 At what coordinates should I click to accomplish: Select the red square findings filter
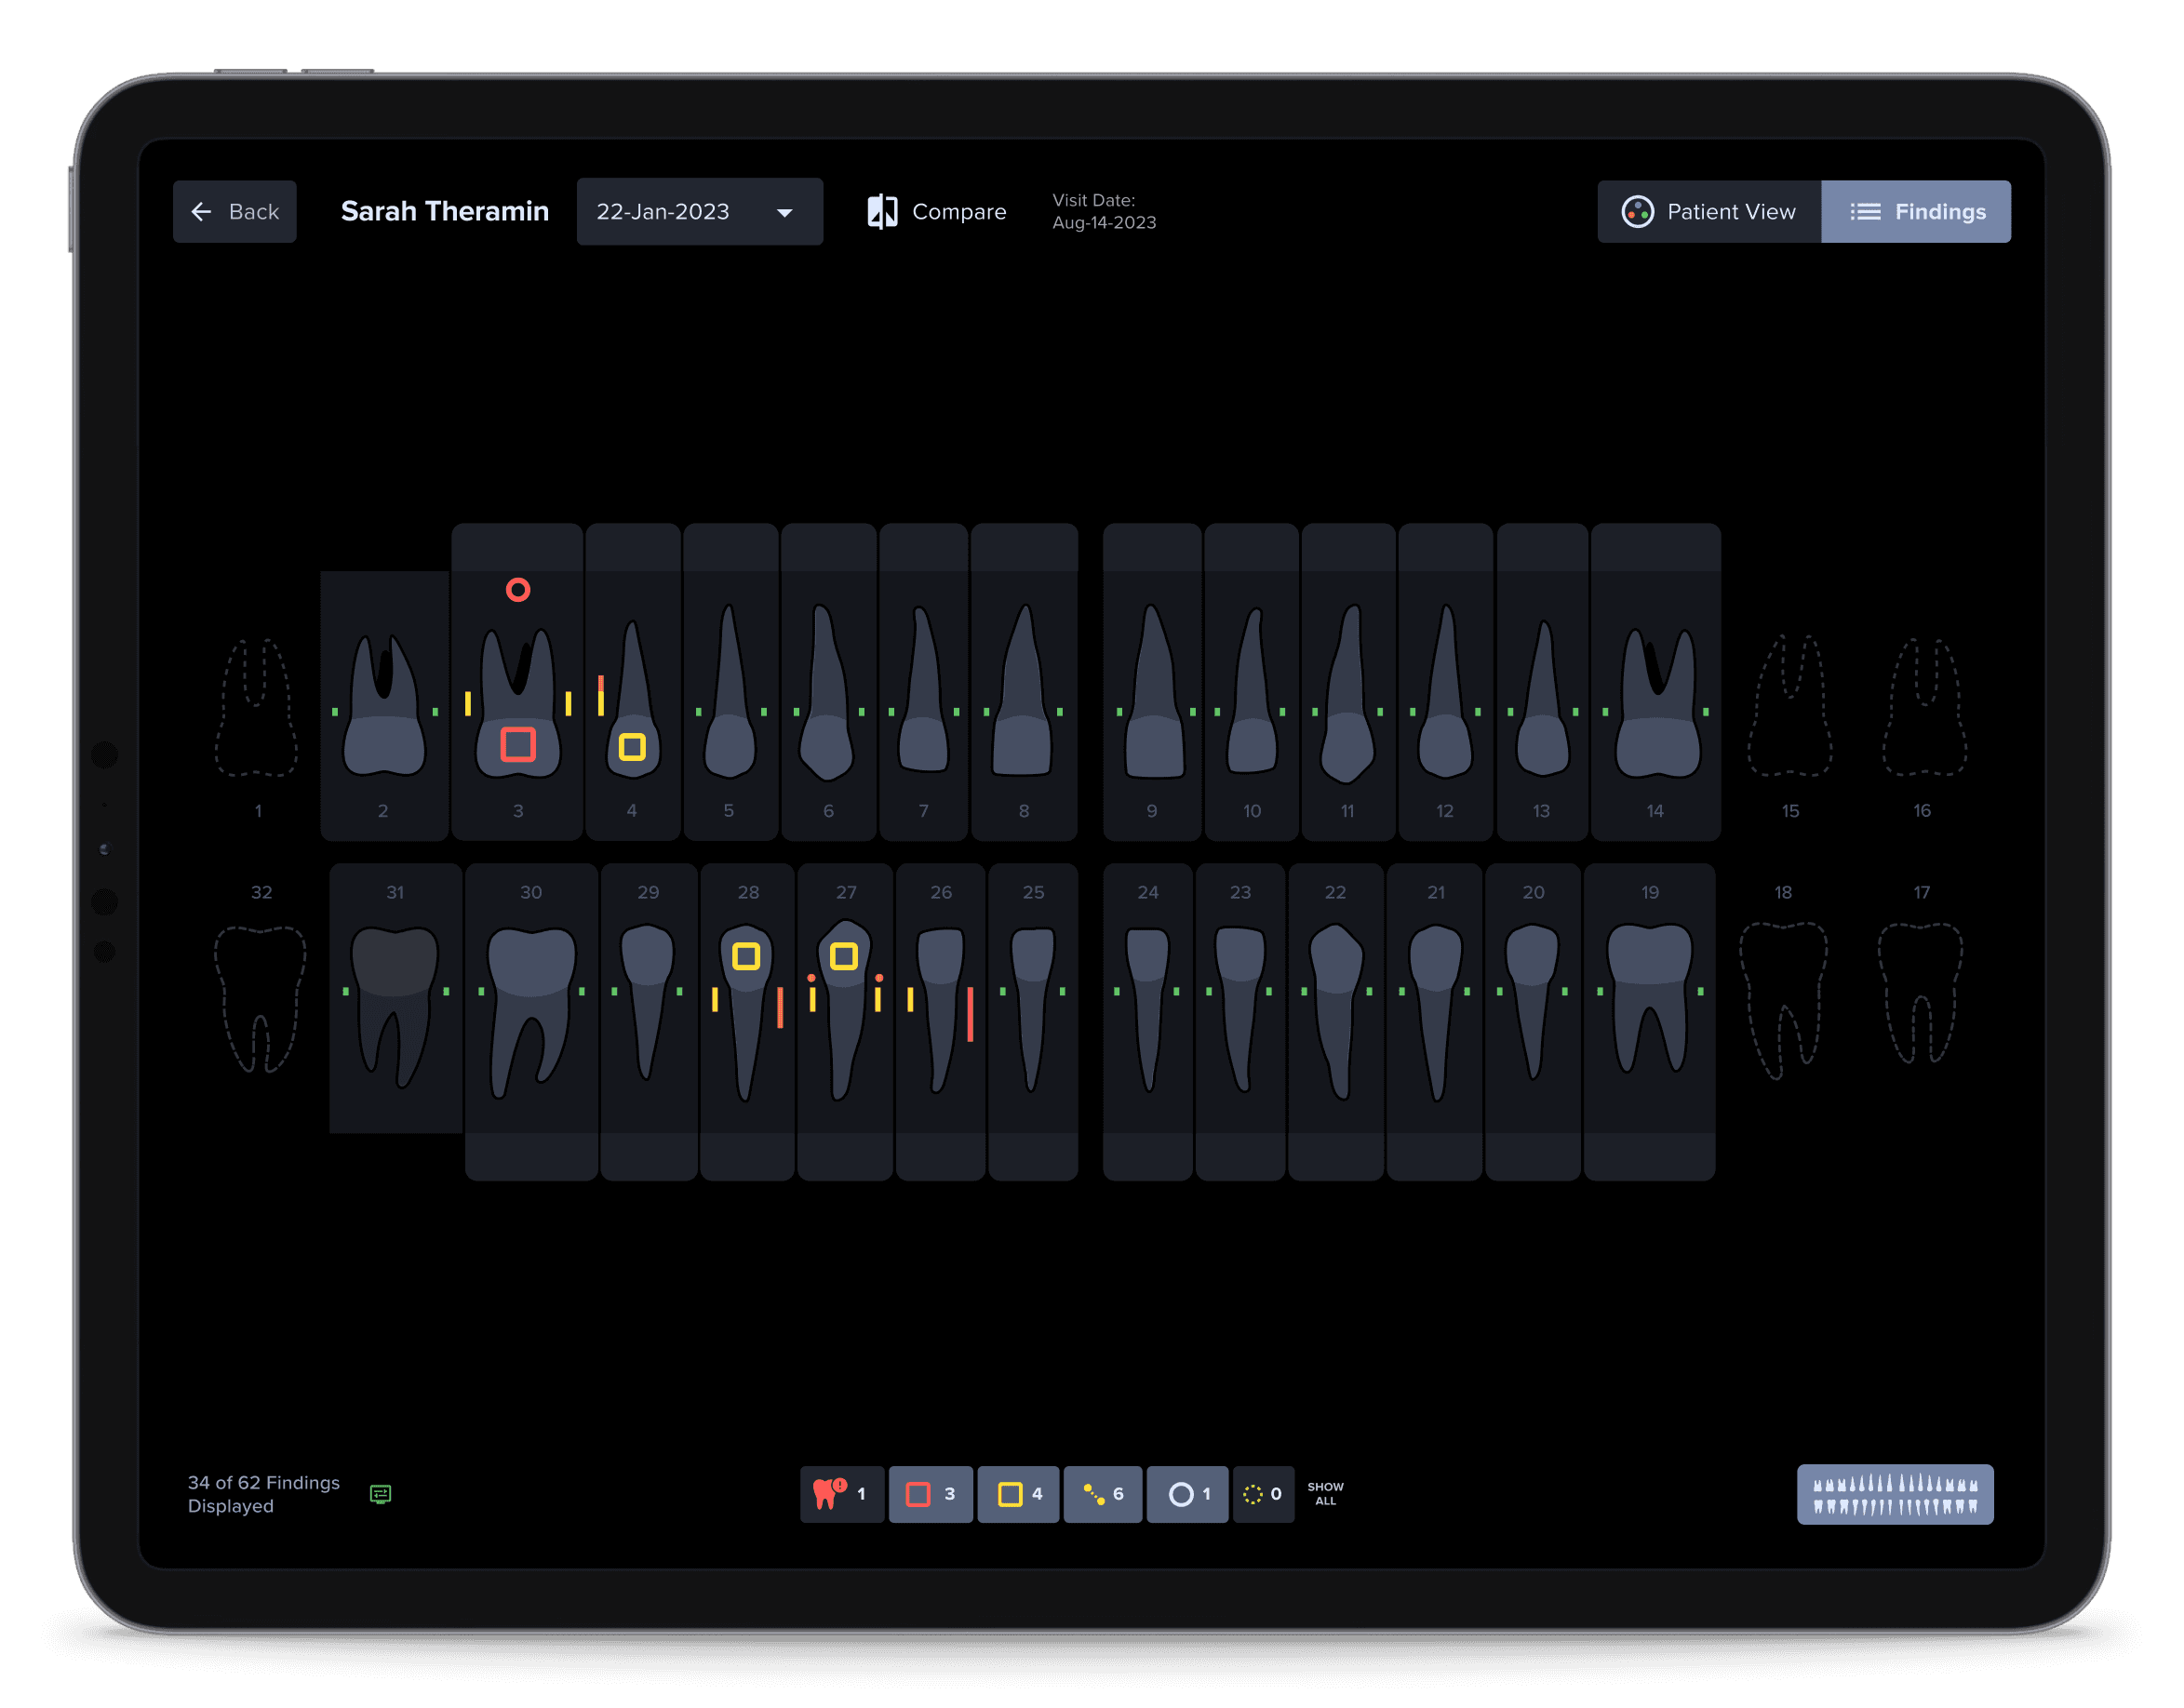click(929, 1494)
